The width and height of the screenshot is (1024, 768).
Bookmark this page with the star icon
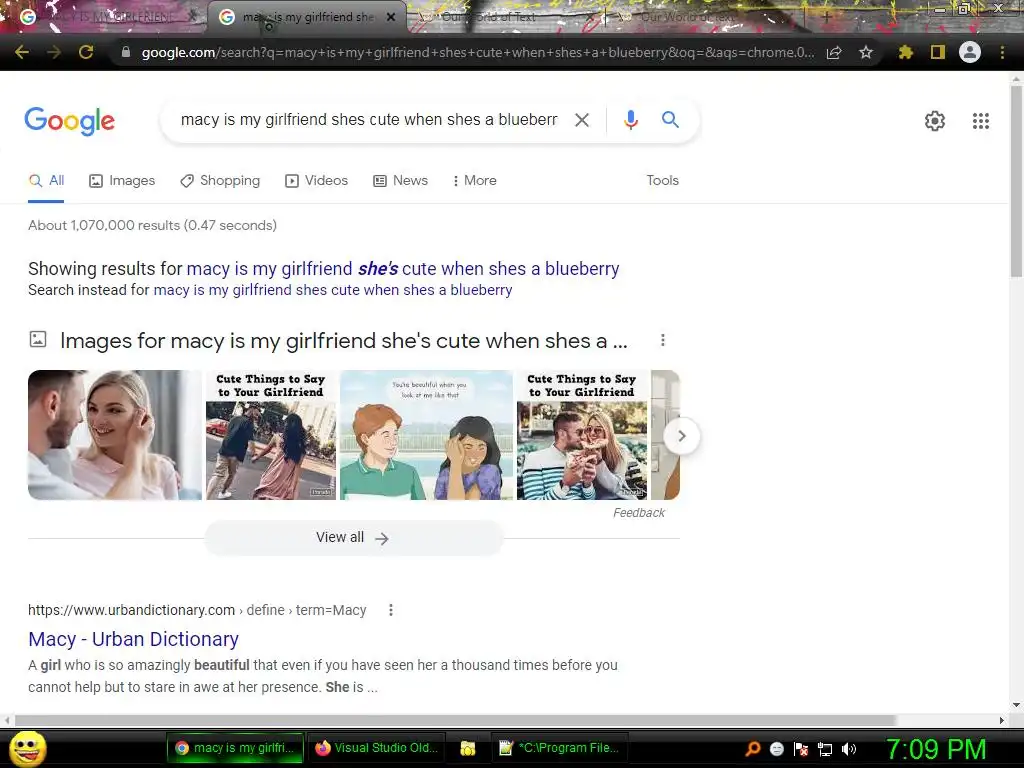[866, 52]
